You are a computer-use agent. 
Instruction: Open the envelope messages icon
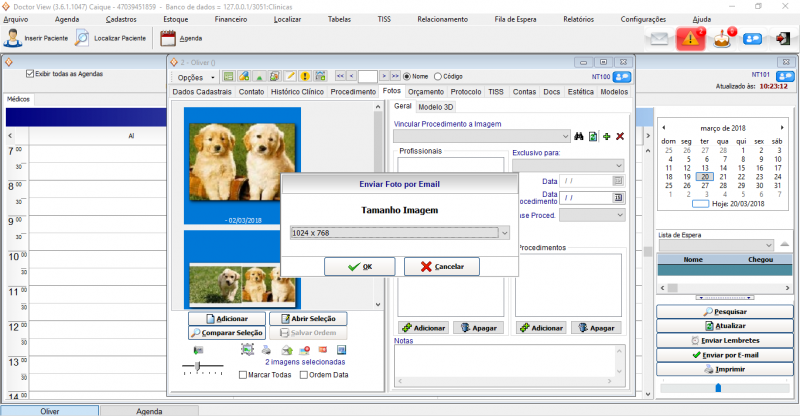click(x=657, y=39)
